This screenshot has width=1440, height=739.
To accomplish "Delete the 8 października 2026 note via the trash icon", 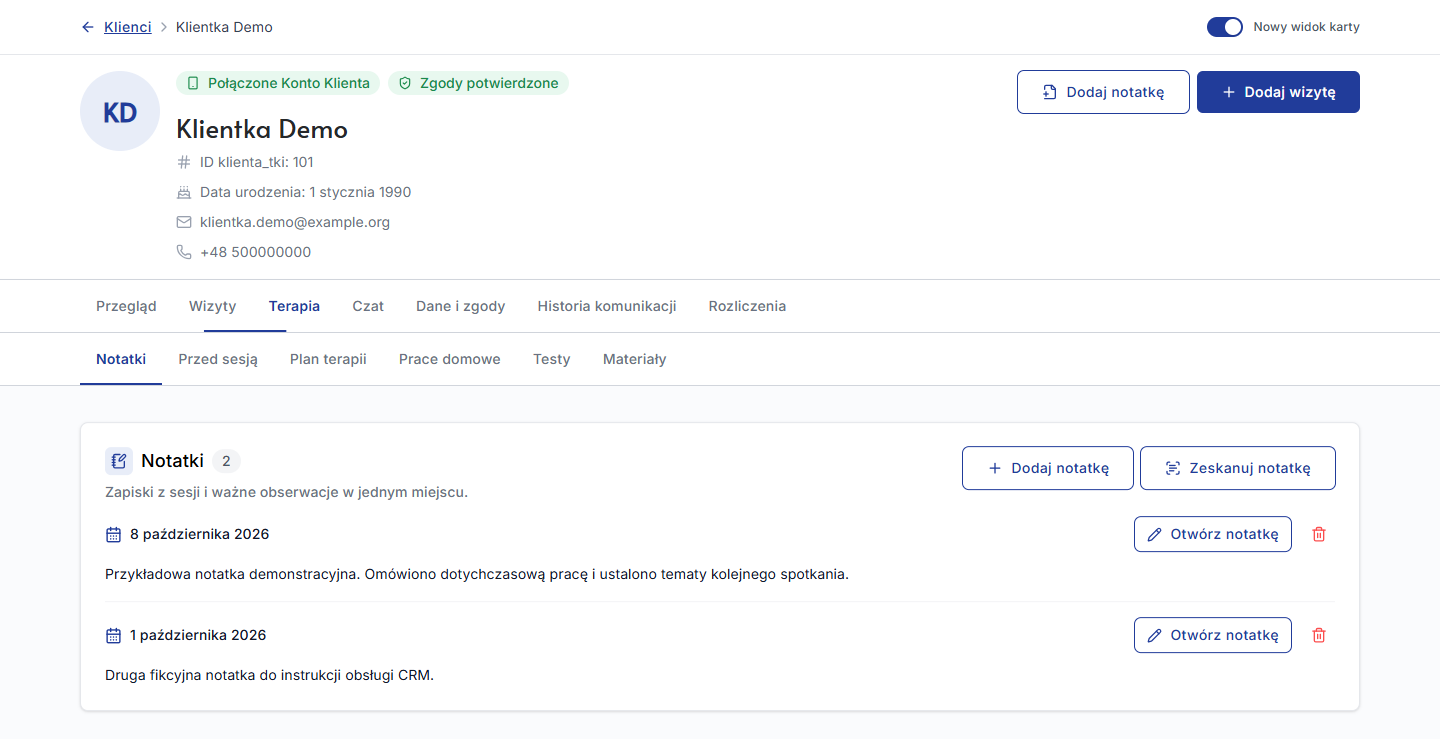I will coord(1319,534).
